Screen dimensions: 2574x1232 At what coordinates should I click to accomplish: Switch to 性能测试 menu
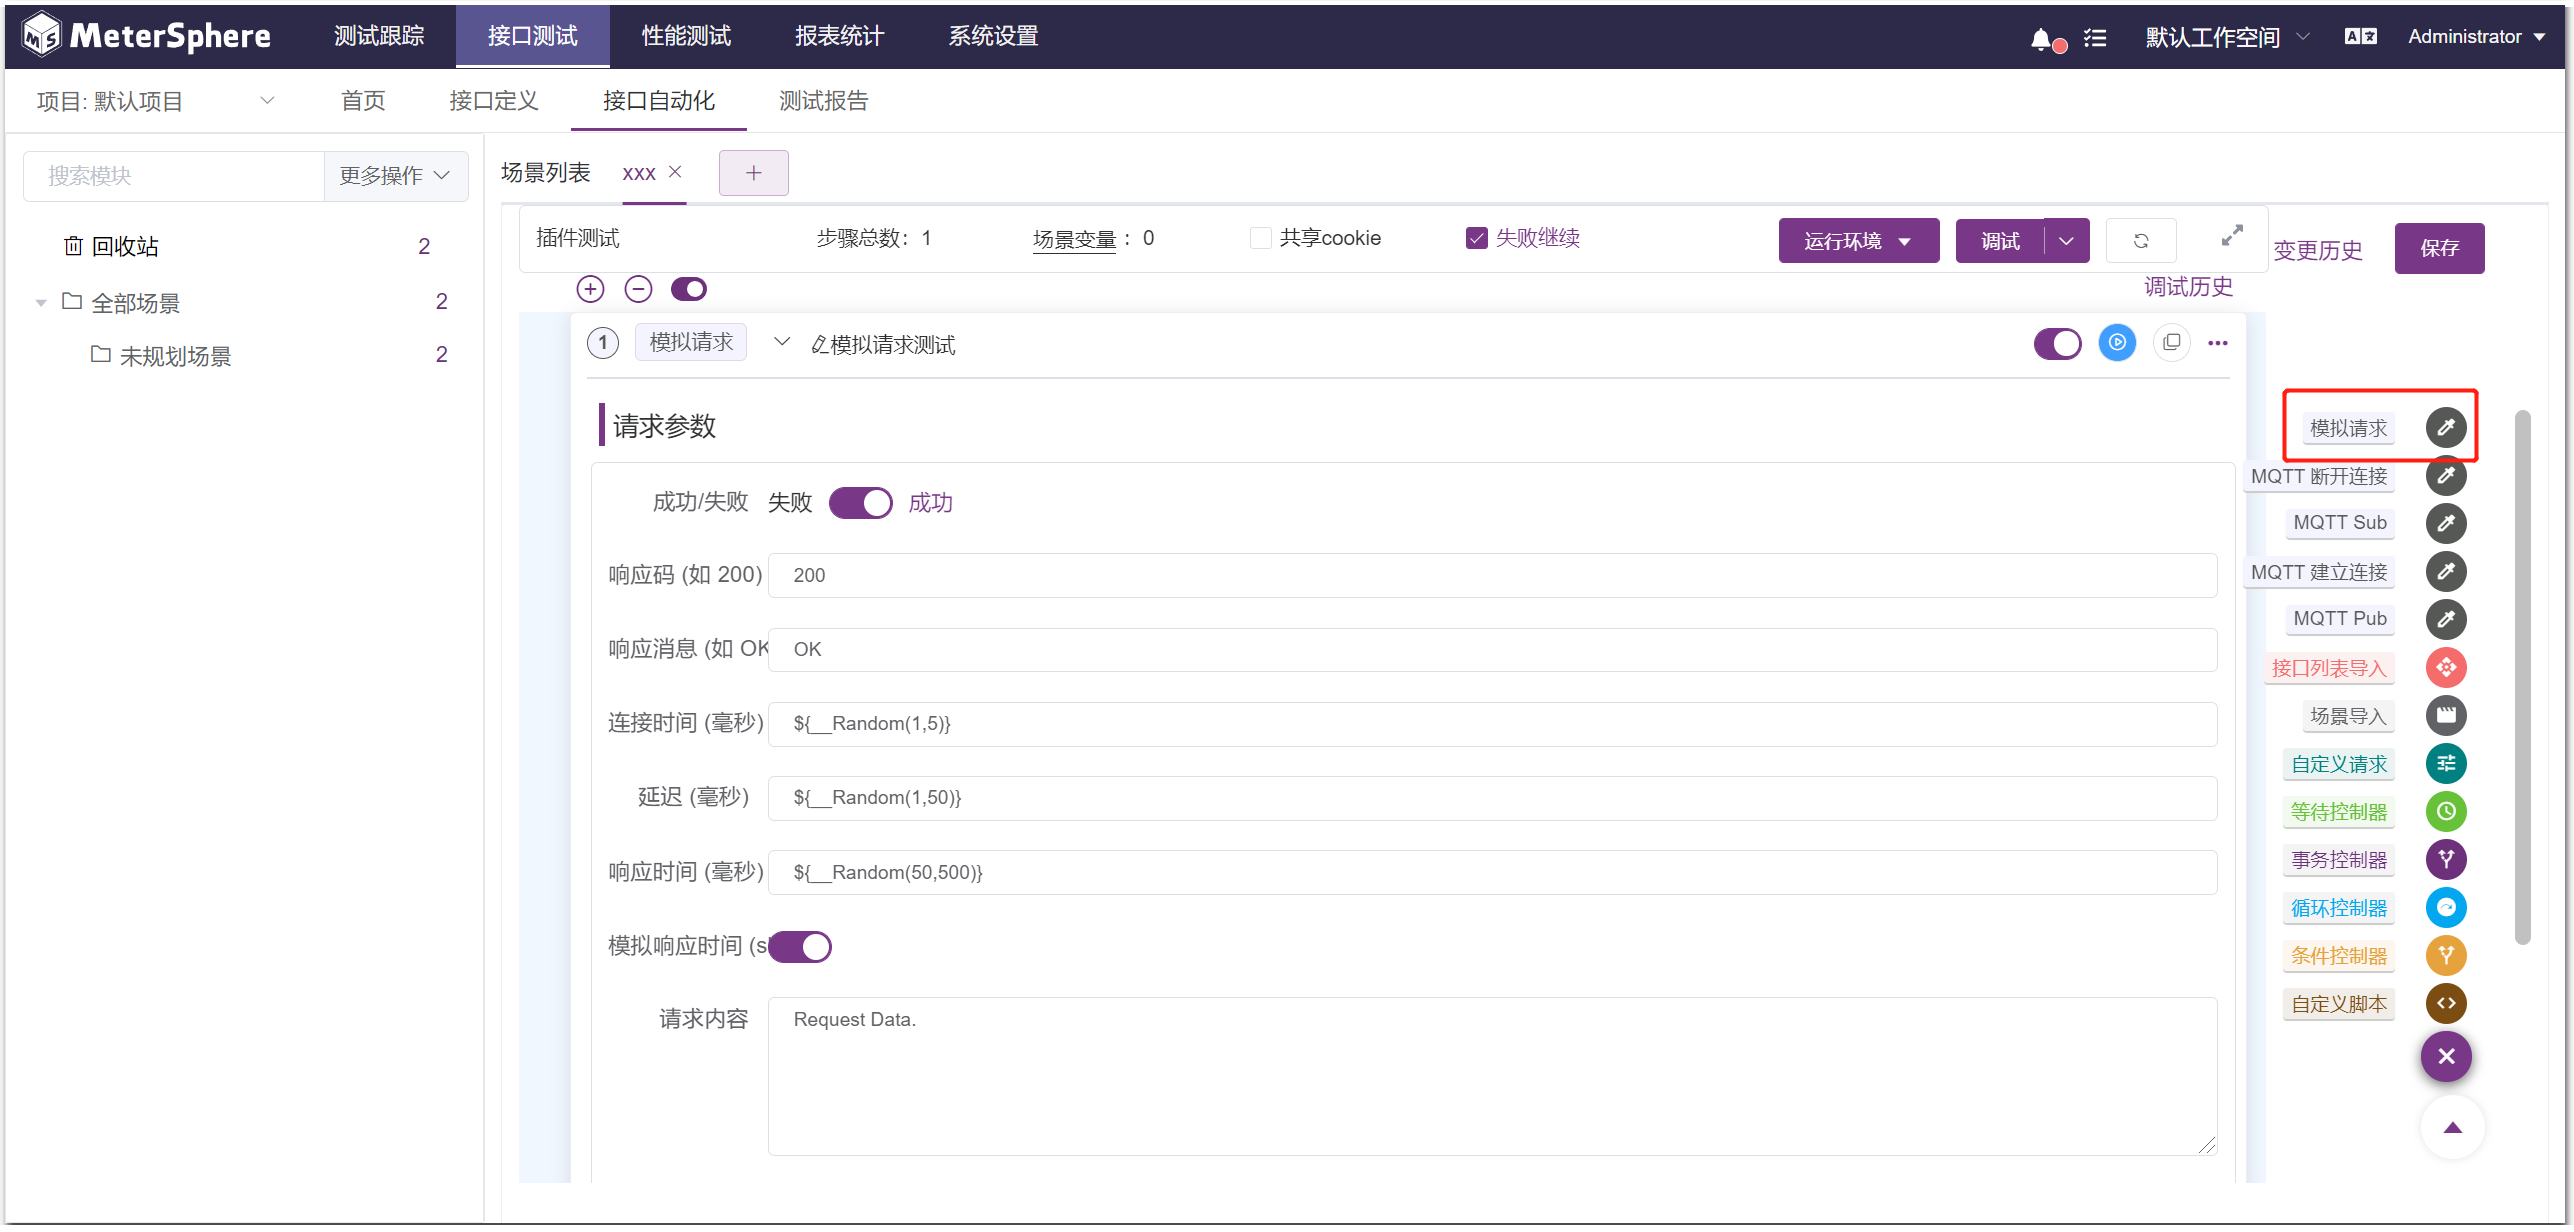[686, 36]
